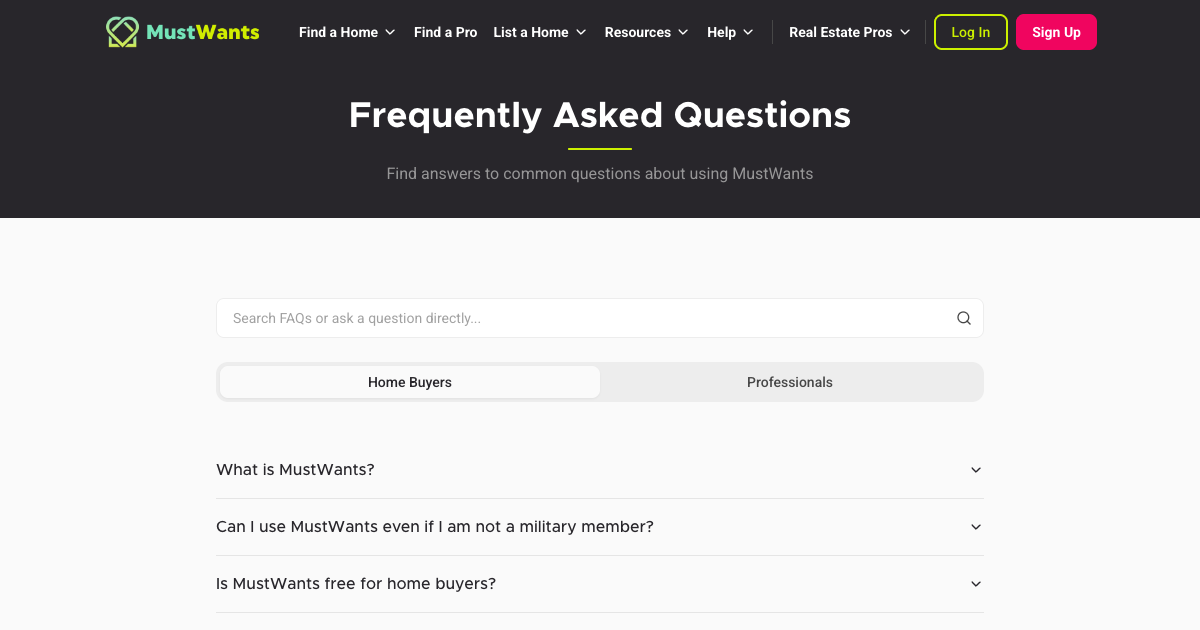Expand "Is MustWants free for home buyers?"

point(976,584)
